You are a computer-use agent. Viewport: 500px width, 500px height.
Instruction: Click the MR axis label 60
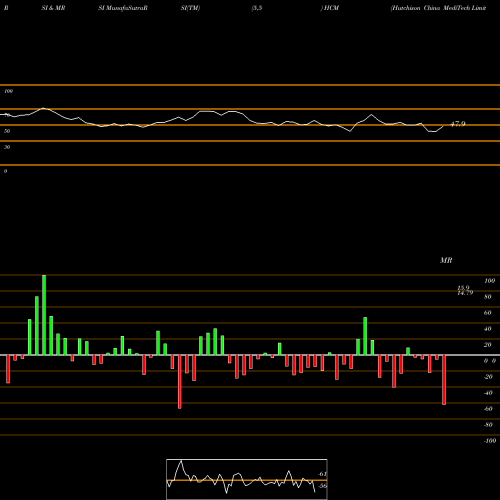click(488, 313)
